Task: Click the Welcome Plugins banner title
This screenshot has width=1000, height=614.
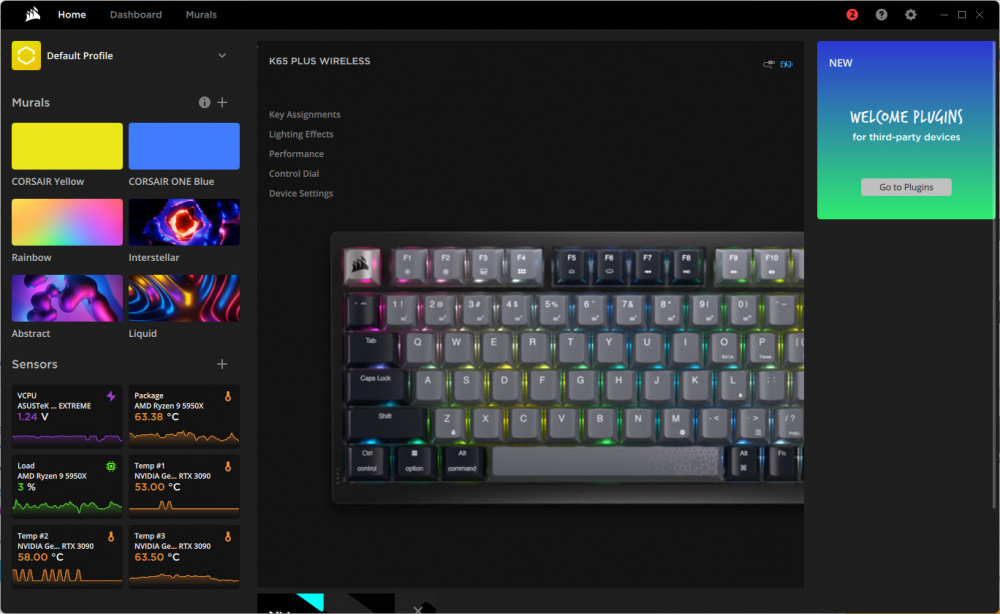Action: (906, 117)
